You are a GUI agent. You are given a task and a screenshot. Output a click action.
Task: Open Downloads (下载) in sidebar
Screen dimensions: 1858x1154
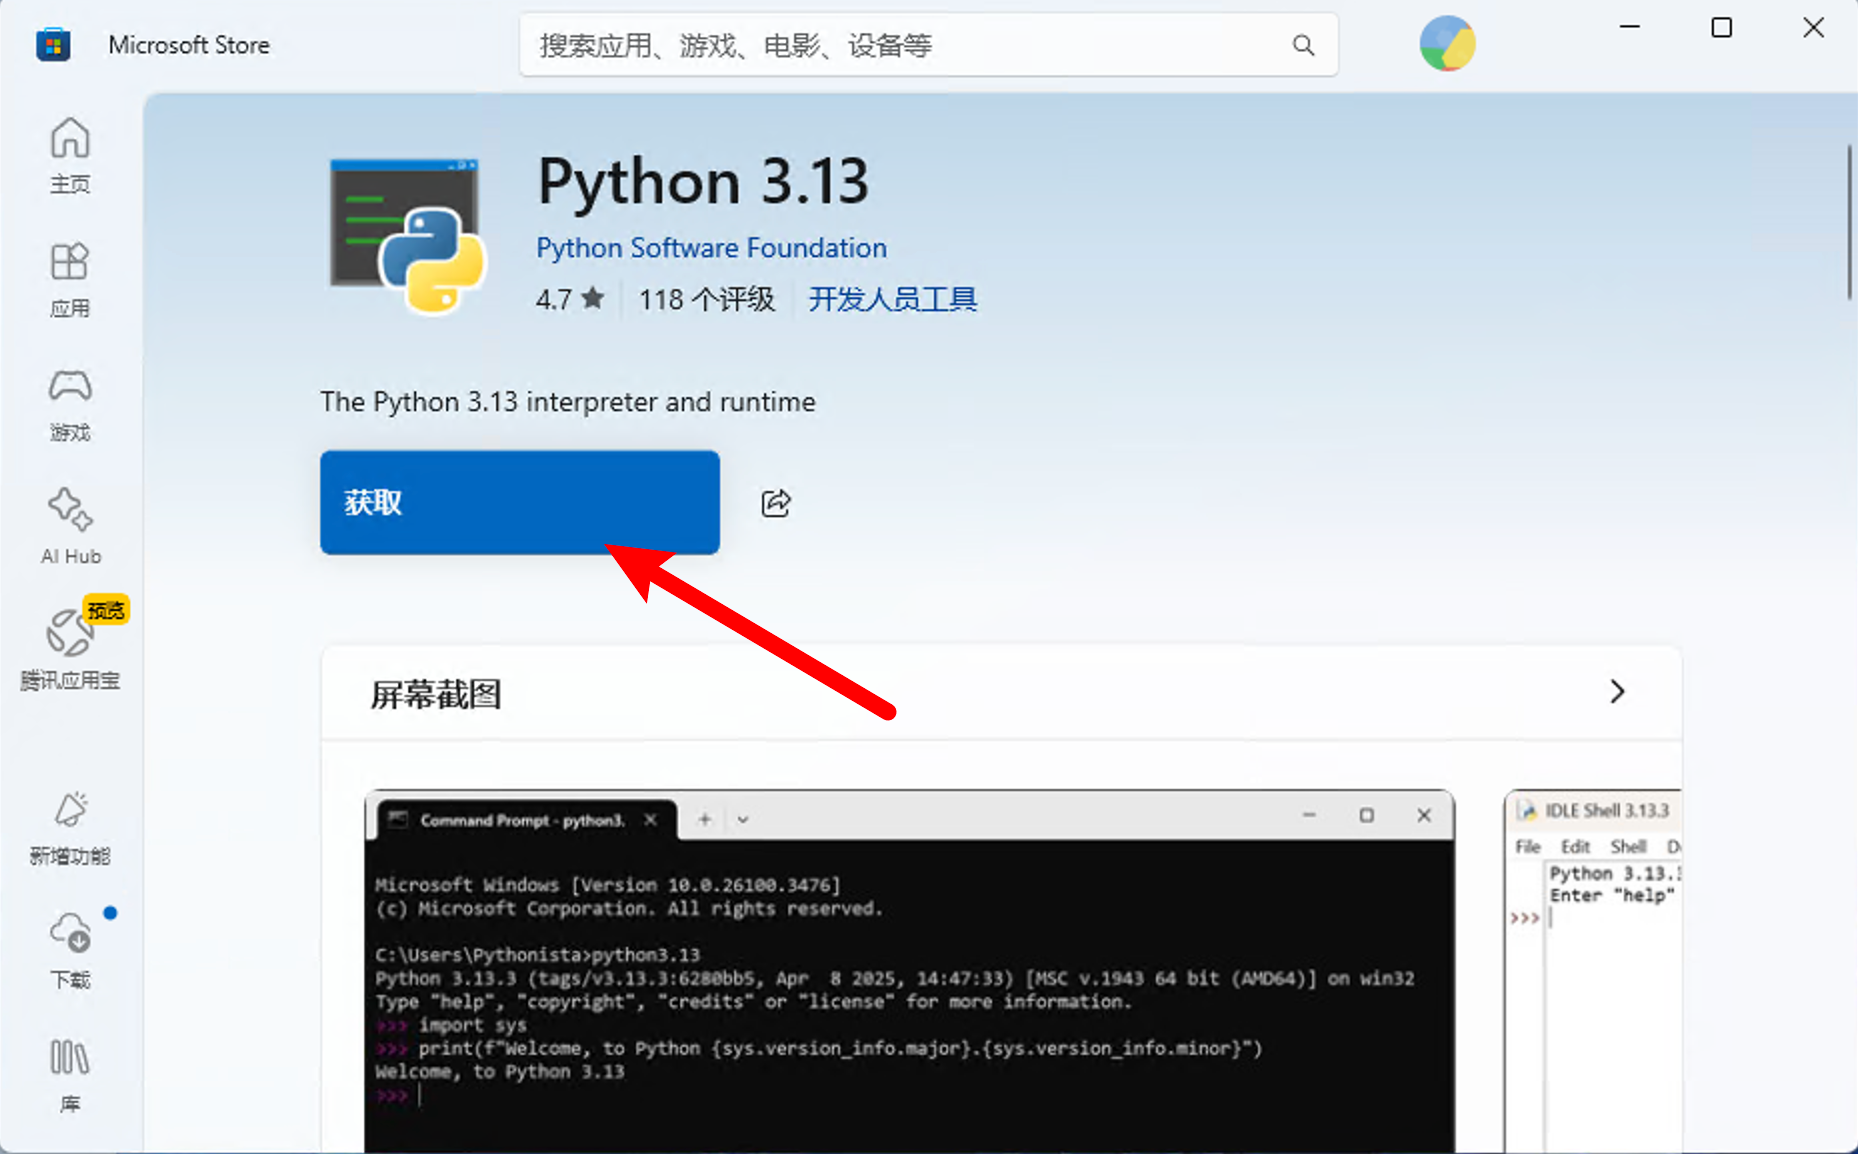point(70,951)
